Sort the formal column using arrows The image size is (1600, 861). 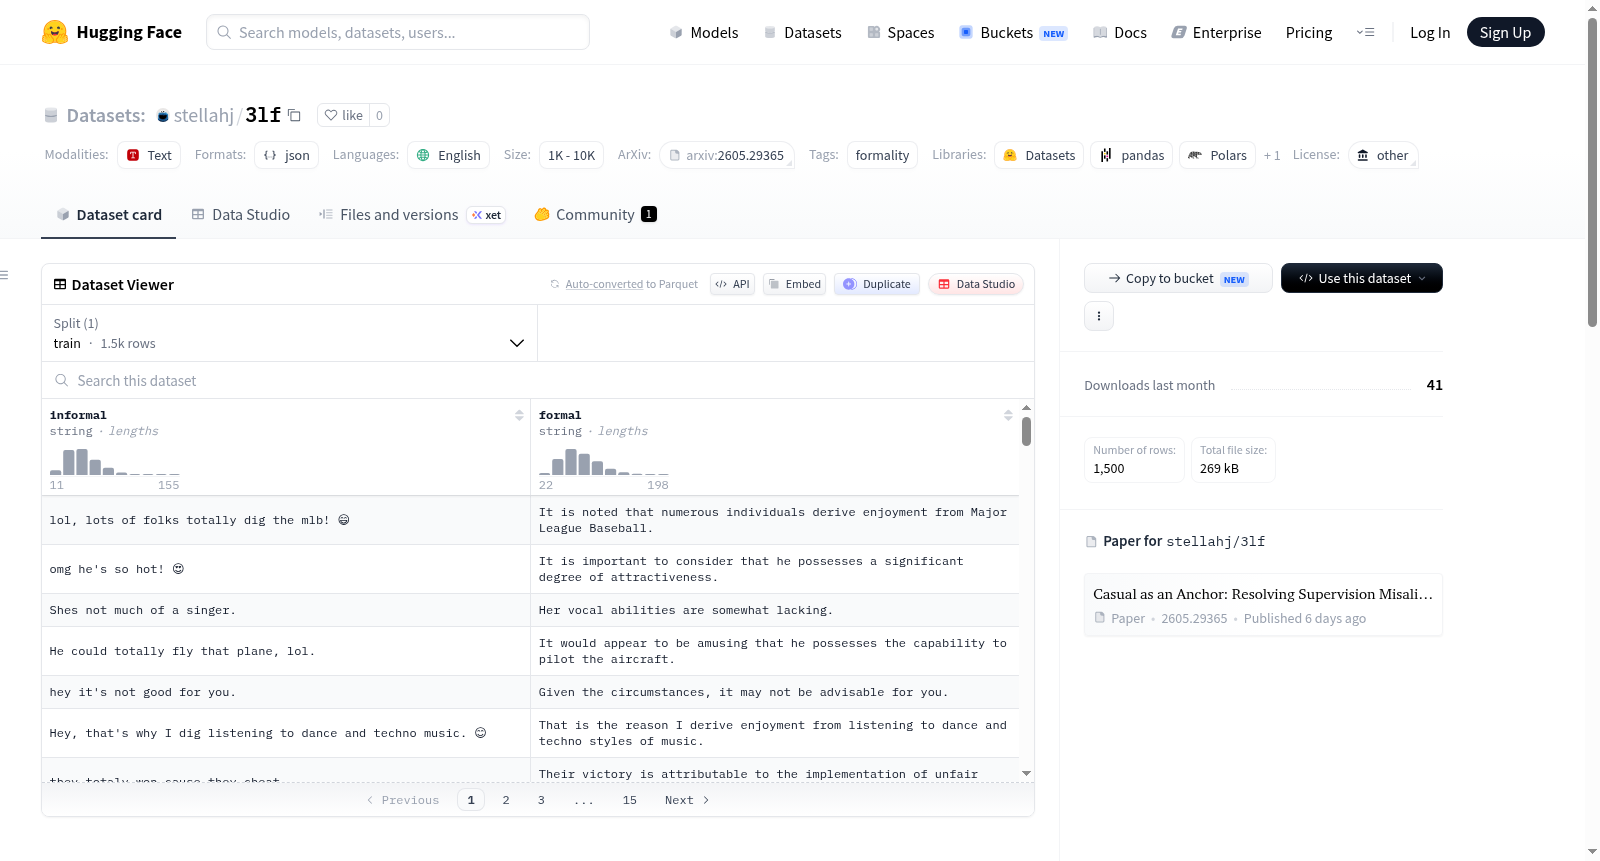pos(1008,415)
